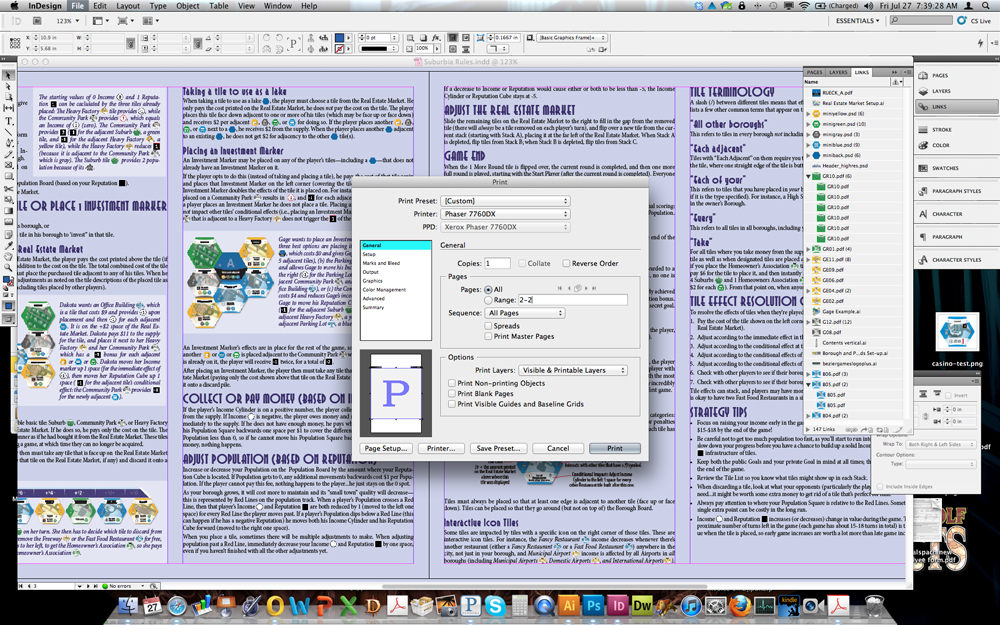The height and width of the screenshot is (625, 1000).
Task: Open the Essentials workspace switcher
Action: pyautogui.click(x=858, y=21)
